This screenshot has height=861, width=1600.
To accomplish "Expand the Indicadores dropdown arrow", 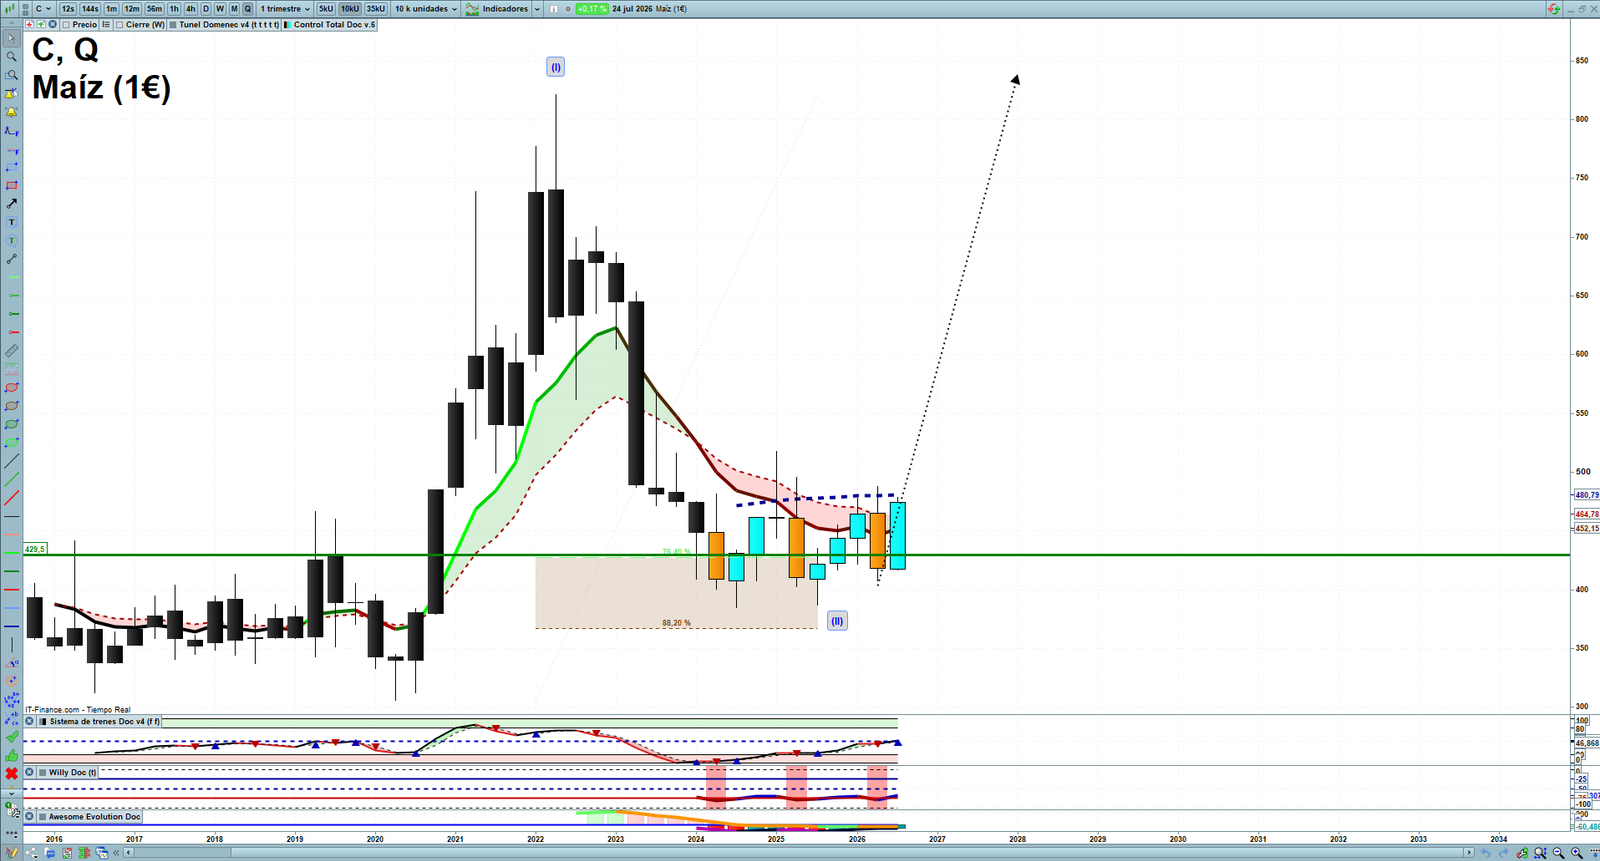I will point(537,9).
